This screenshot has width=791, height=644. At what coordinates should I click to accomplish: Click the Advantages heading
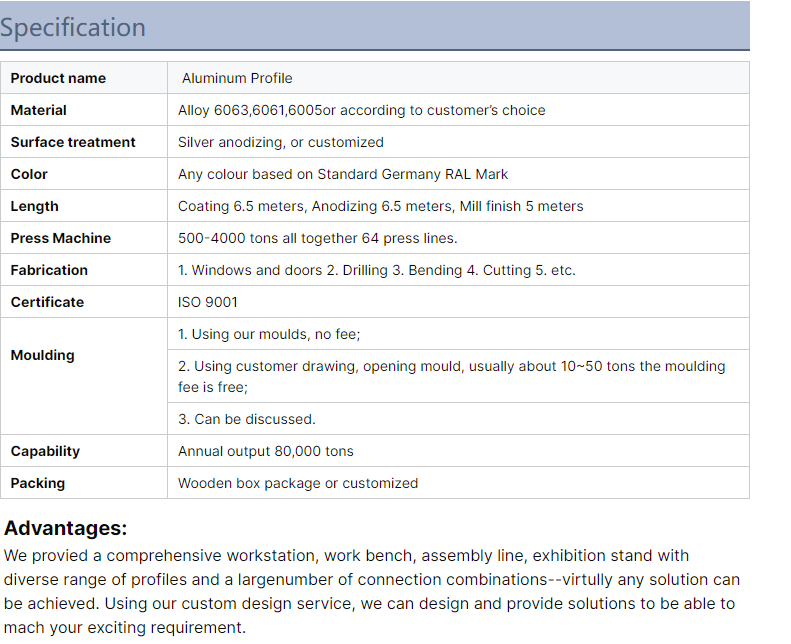pos(66,528)
